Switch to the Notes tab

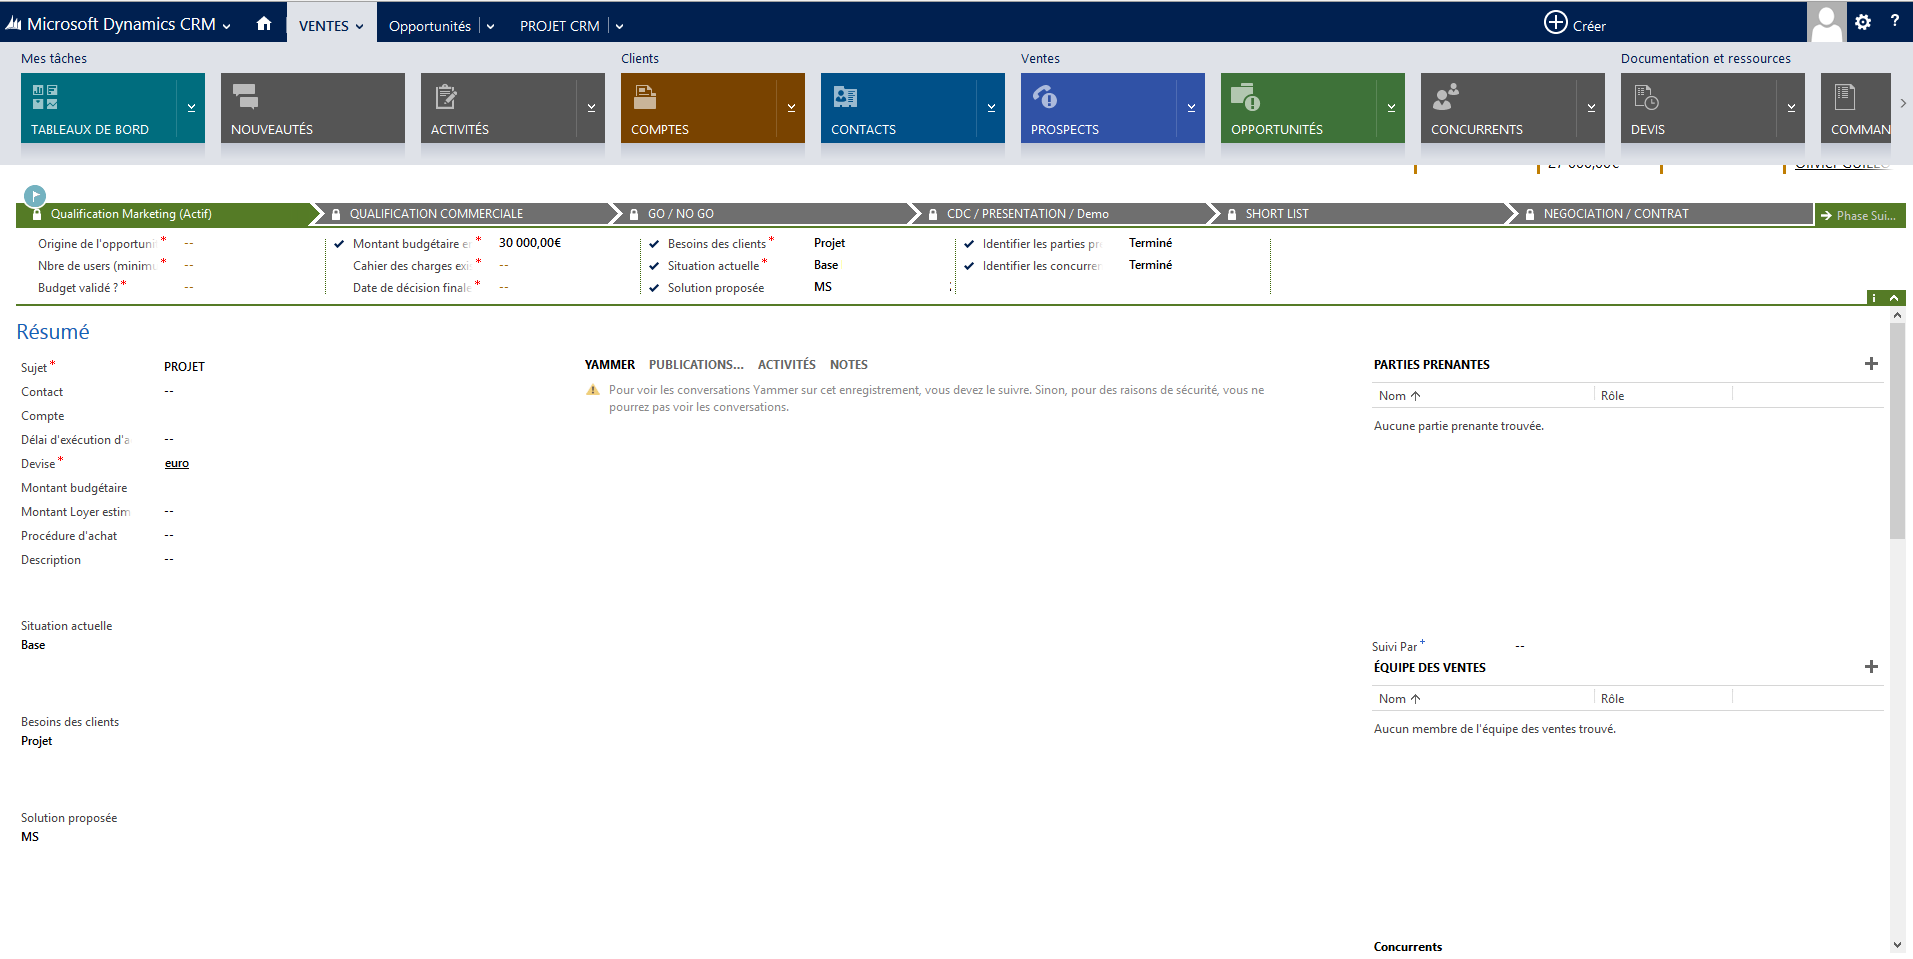coord(849,365)
